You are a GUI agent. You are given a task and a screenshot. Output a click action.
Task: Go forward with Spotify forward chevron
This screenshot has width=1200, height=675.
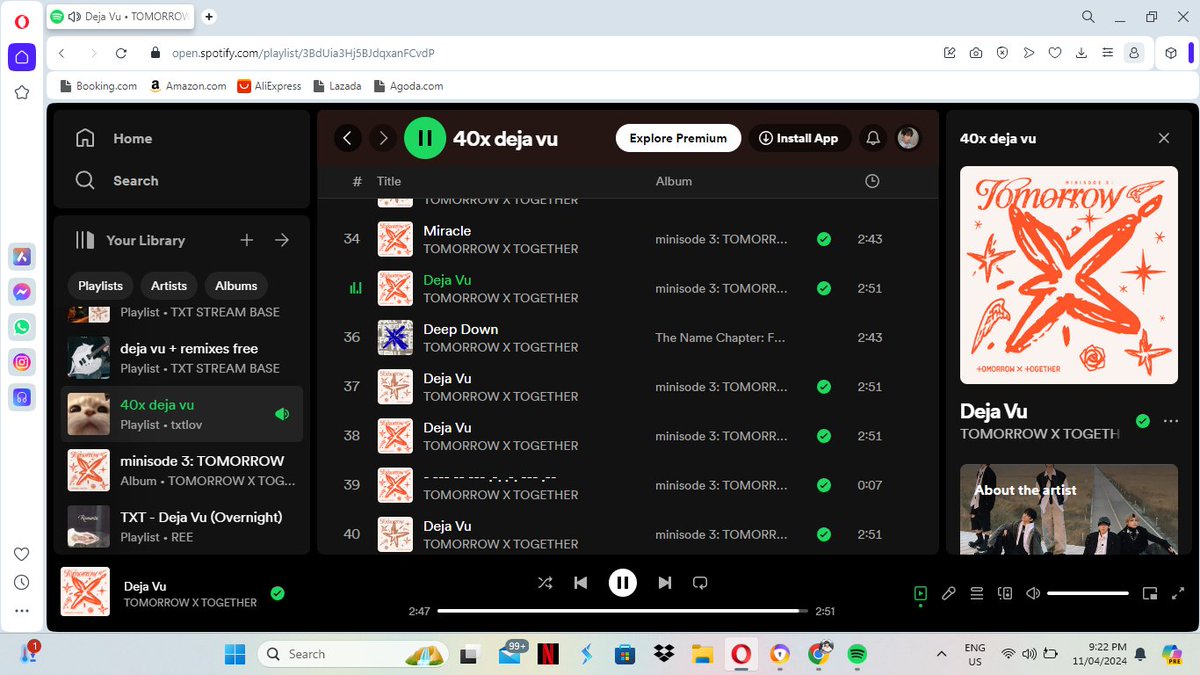click(383, 138)
